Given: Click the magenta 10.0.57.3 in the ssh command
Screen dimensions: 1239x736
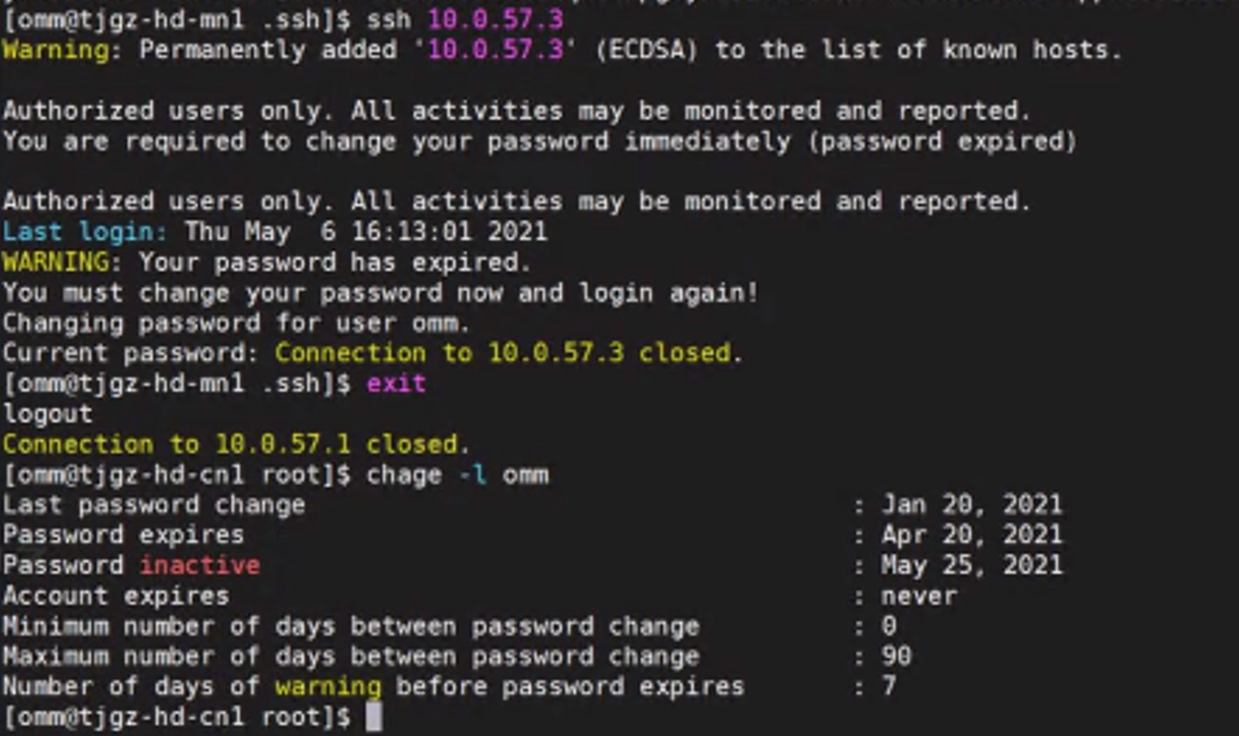Looking at the screenshot, I should pyautogui.click(x=495, y=19).
